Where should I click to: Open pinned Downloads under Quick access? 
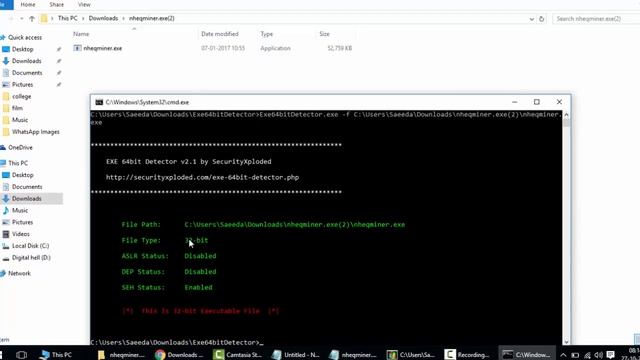pos(27,61)
